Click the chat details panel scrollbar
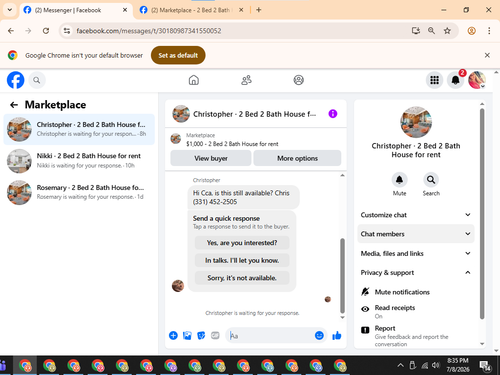 482,213
